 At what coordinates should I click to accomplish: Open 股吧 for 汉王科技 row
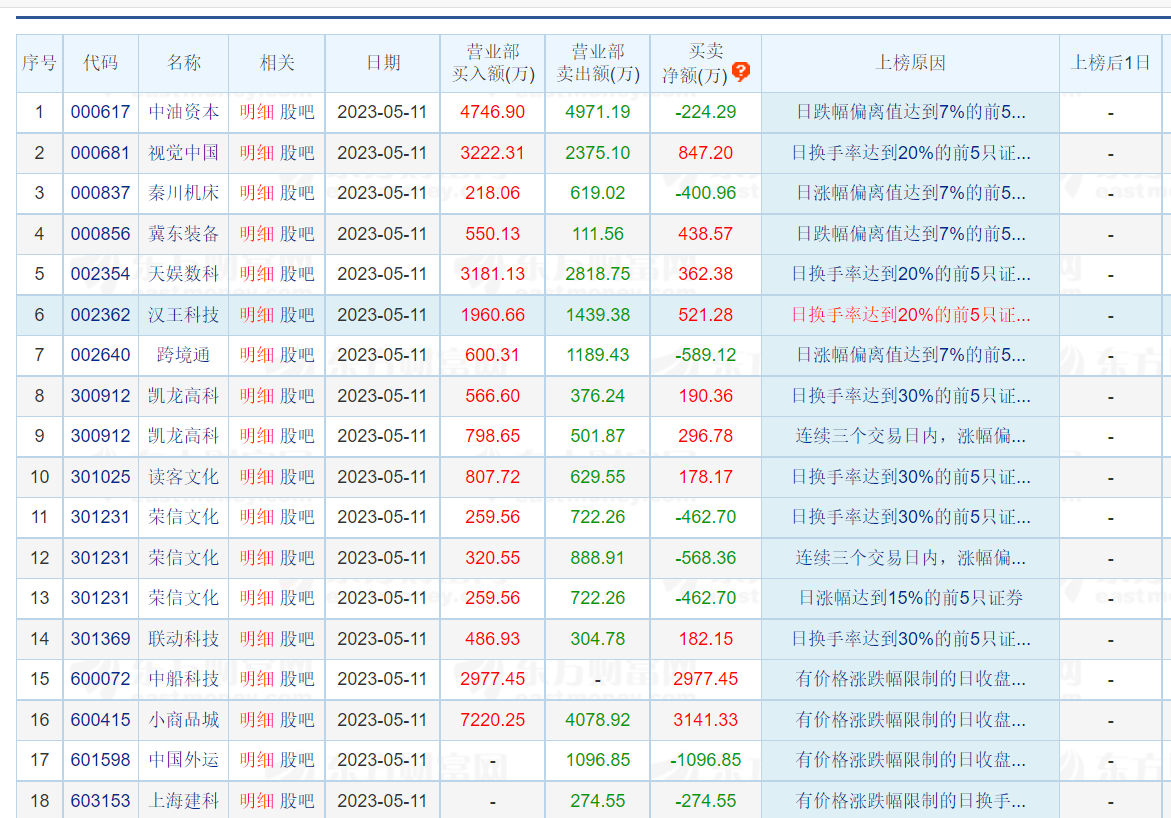pos(297,315)
